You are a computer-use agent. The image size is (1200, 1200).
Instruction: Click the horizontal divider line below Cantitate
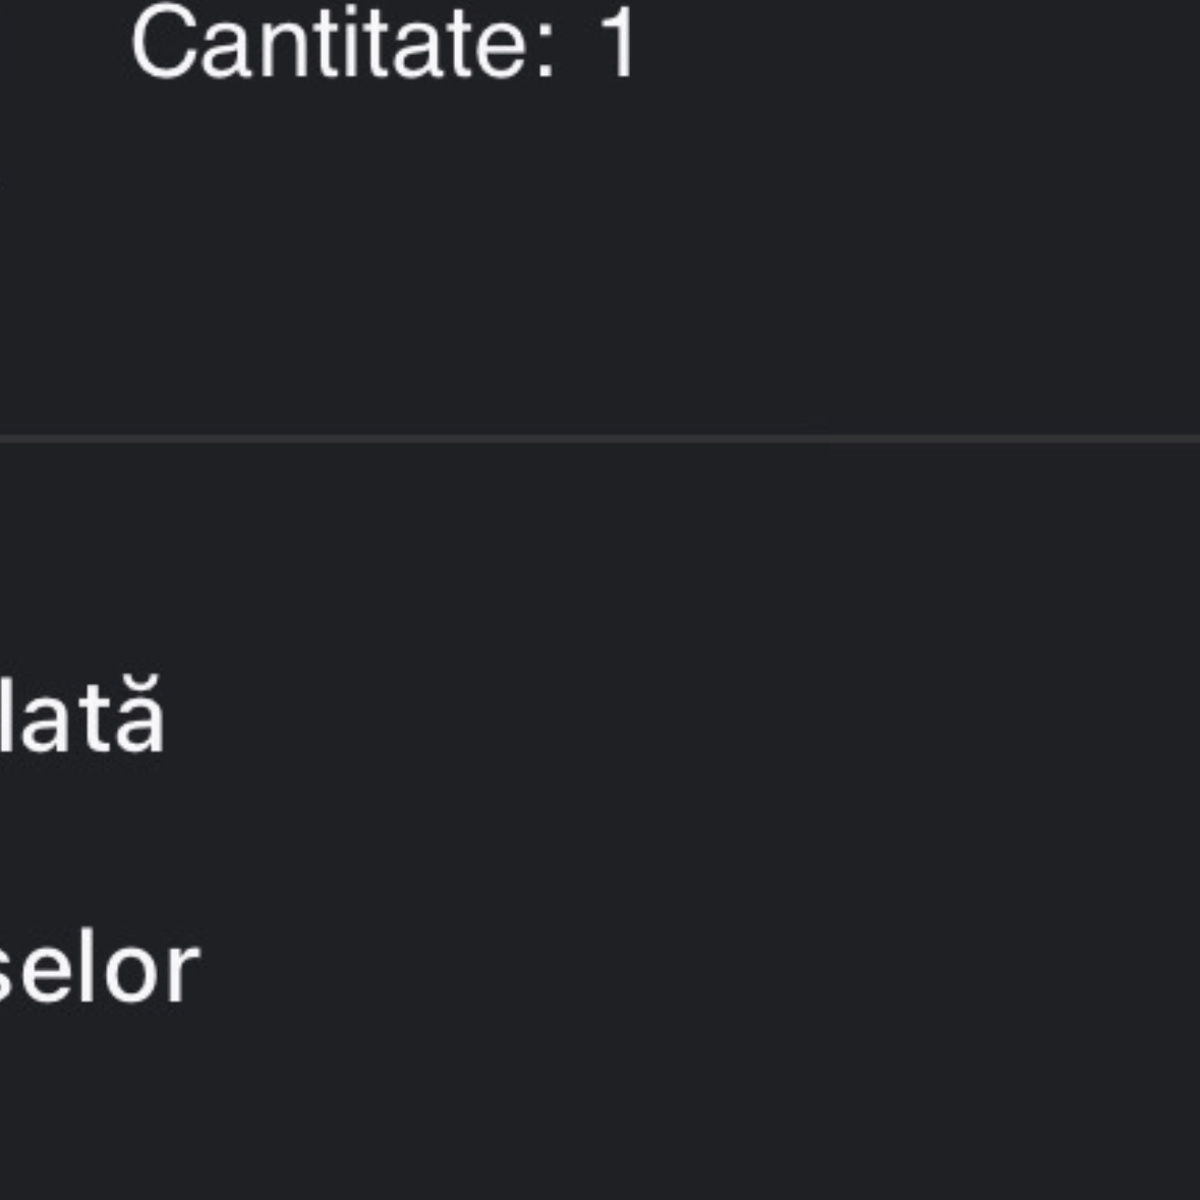600,438
